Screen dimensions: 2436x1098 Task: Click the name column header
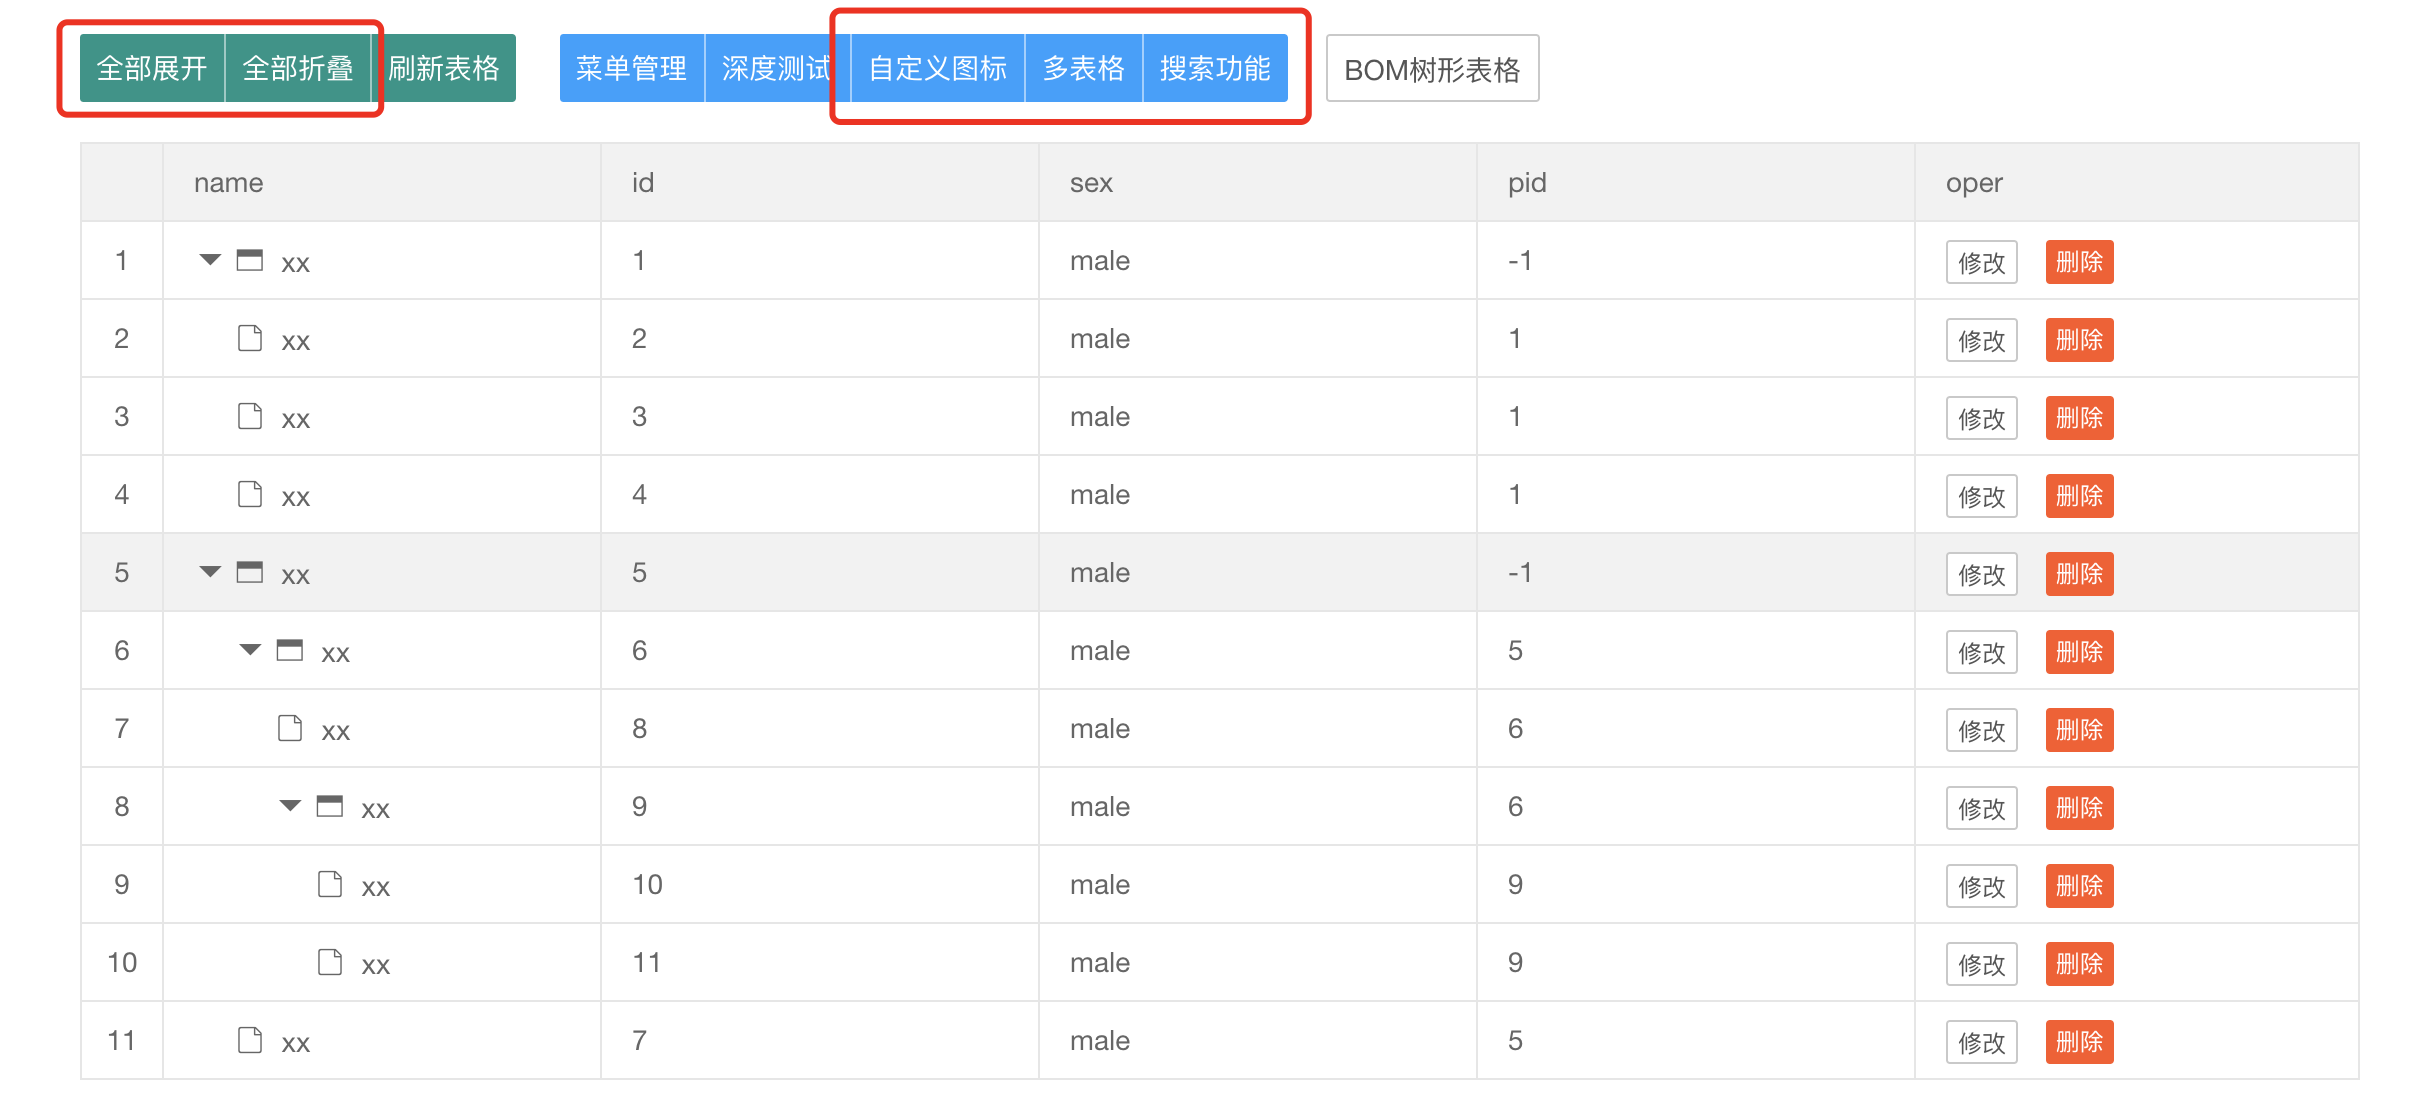[228, 182]
